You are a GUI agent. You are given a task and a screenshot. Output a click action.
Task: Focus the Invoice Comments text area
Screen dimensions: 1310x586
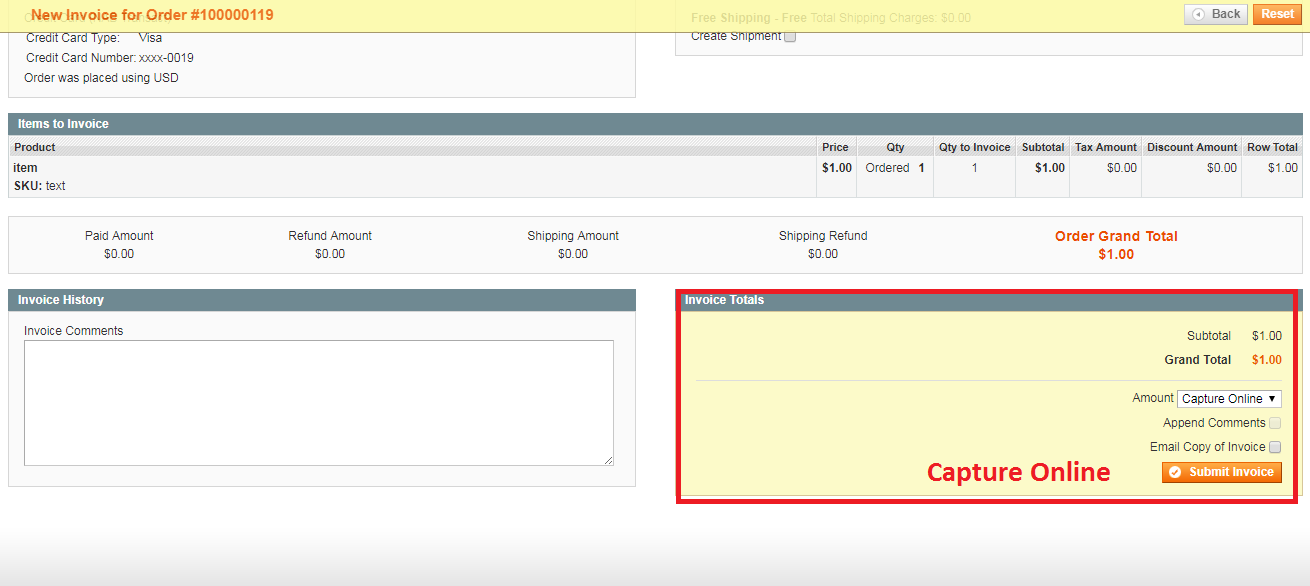[318, 402]
